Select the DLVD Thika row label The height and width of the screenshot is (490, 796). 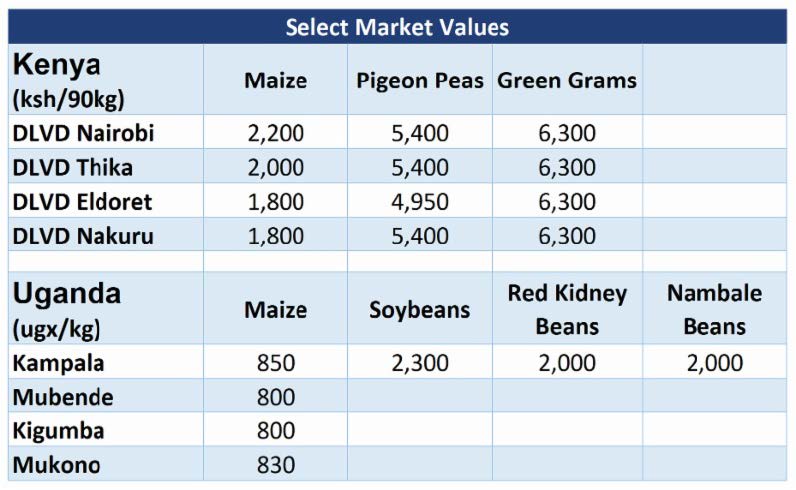[73, 168]
